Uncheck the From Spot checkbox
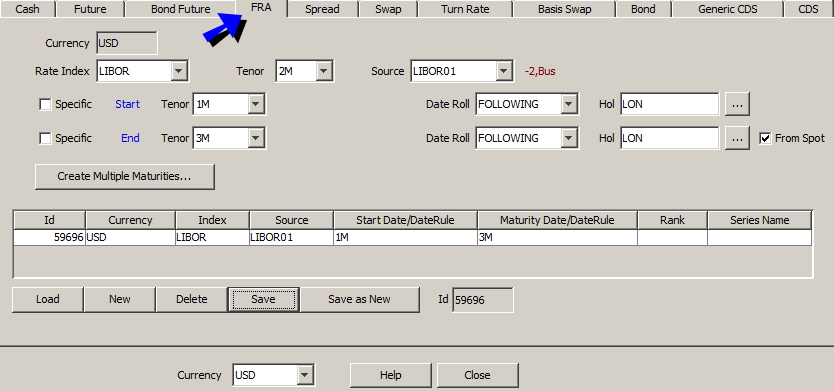This screenshot has height=391, width=834. tap(765, 138)
